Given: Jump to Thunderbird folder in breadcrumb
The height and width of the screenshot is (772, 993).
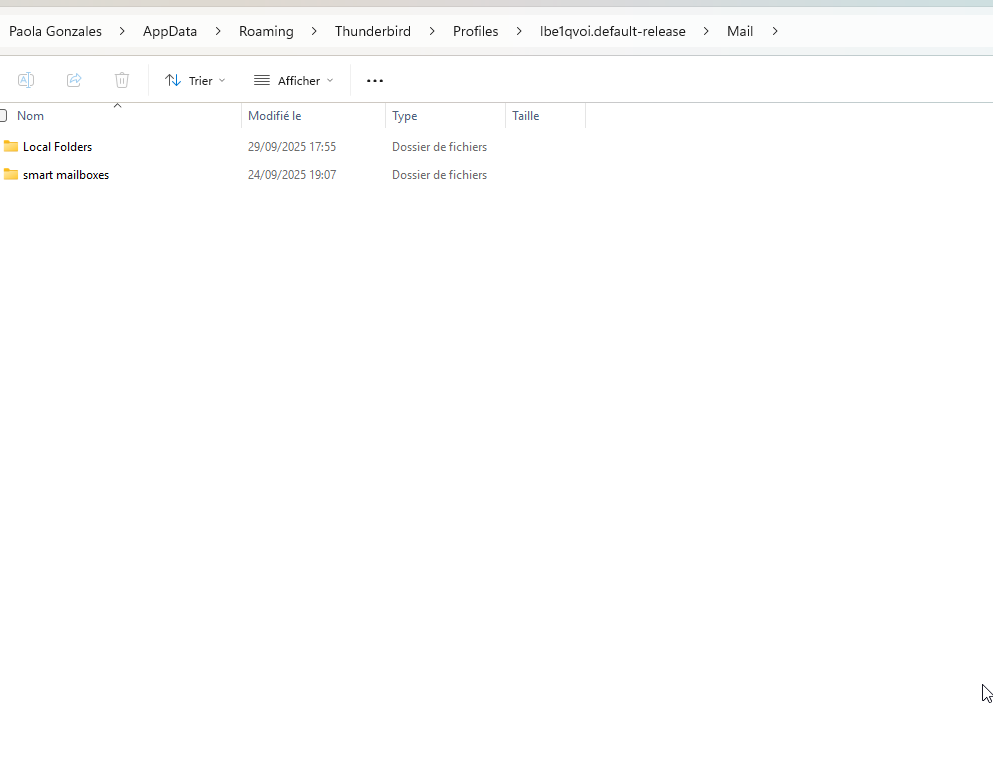Looking at the screenshot, I should point(372,31).
